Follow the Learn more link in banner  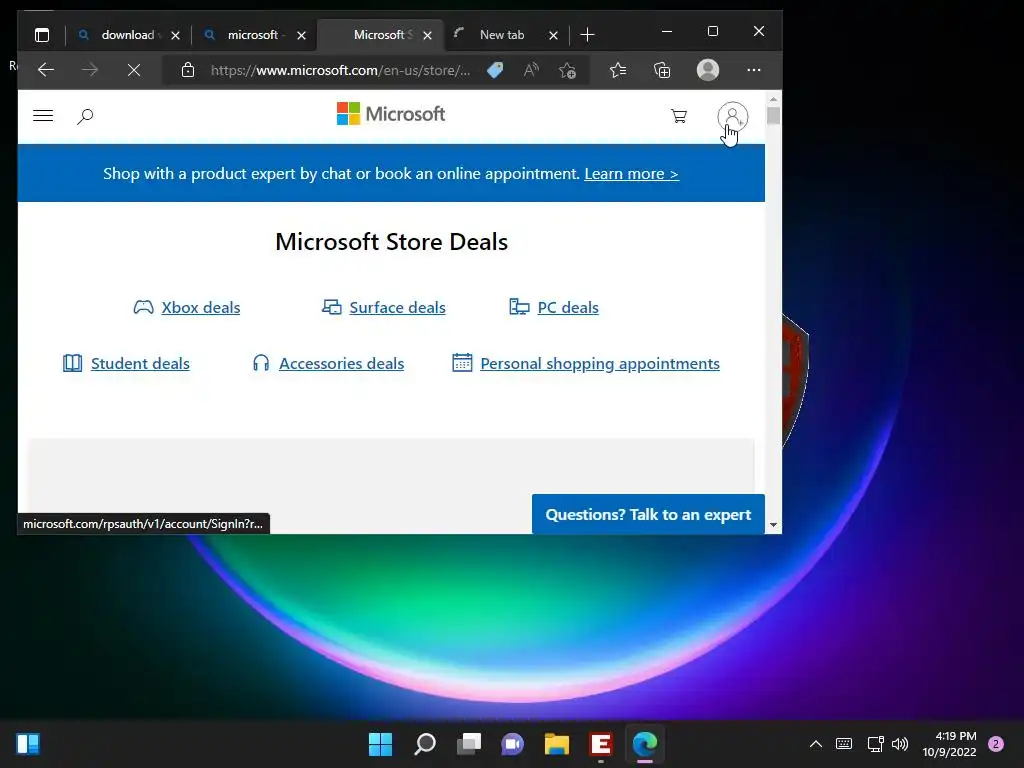[x=632, y=174]
